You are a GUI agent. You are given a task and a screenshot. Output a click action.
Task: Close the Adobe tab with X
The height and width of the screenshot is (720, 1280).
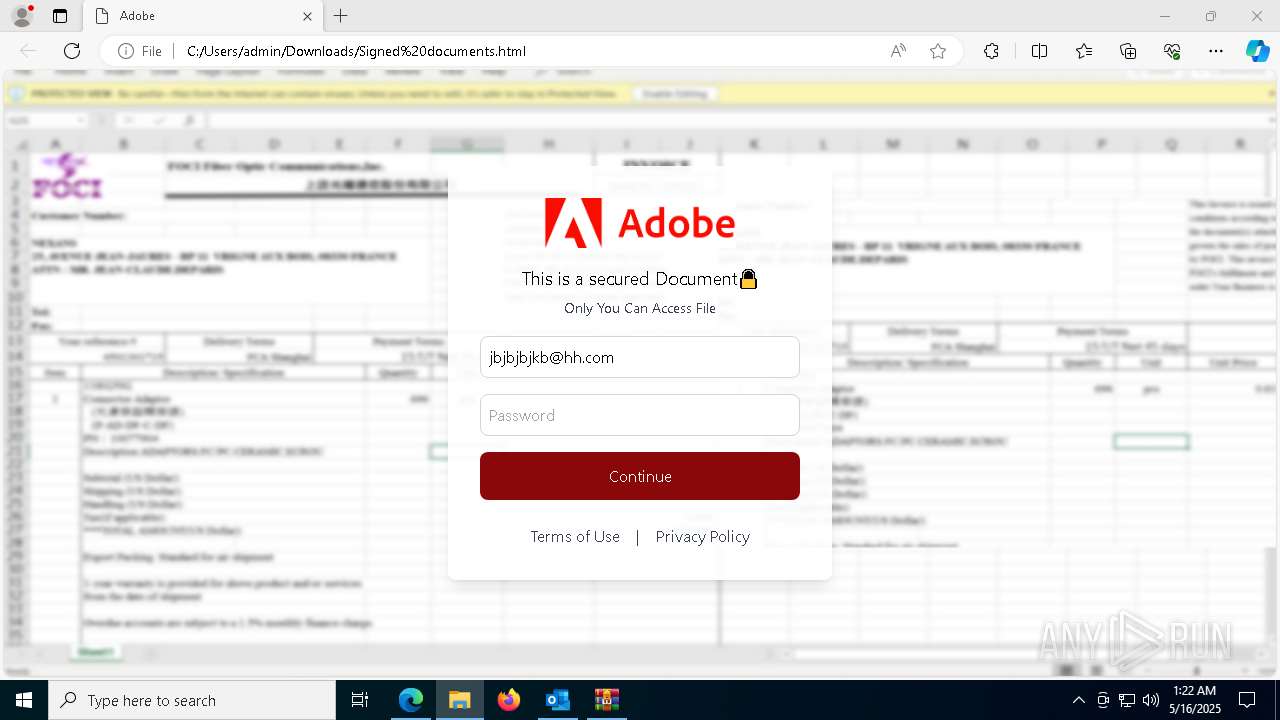[307, 16]
